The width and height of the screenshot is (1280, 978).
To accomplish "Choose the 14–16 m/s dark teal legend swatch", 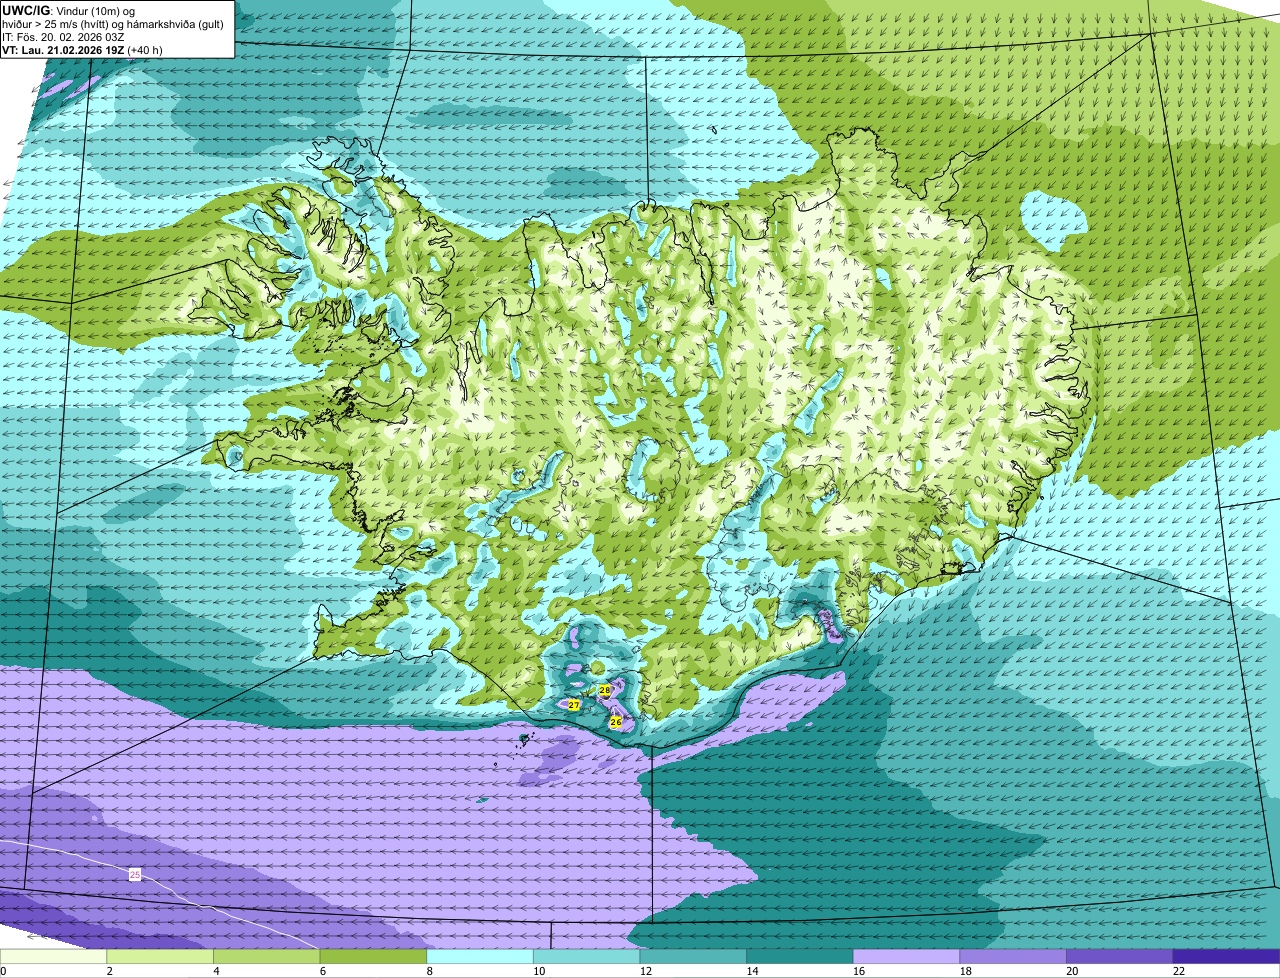I will (800, 957).
